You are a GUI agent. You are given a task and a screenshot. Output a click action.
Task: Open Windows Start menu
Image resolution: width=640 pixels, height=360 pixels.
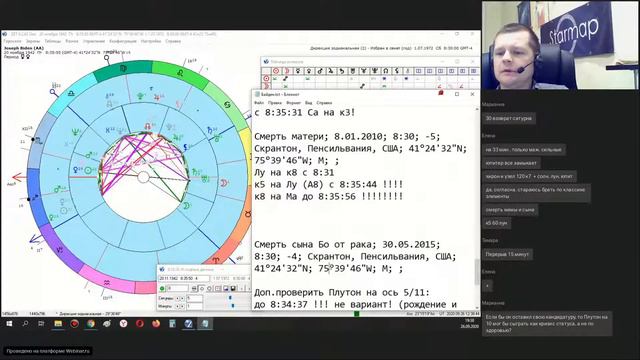(9, 324)
